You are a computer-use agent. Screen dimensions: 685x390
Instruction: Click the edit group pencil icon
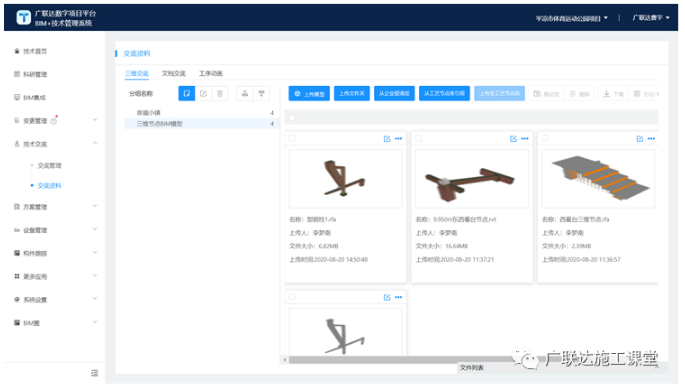pos(203,93)
